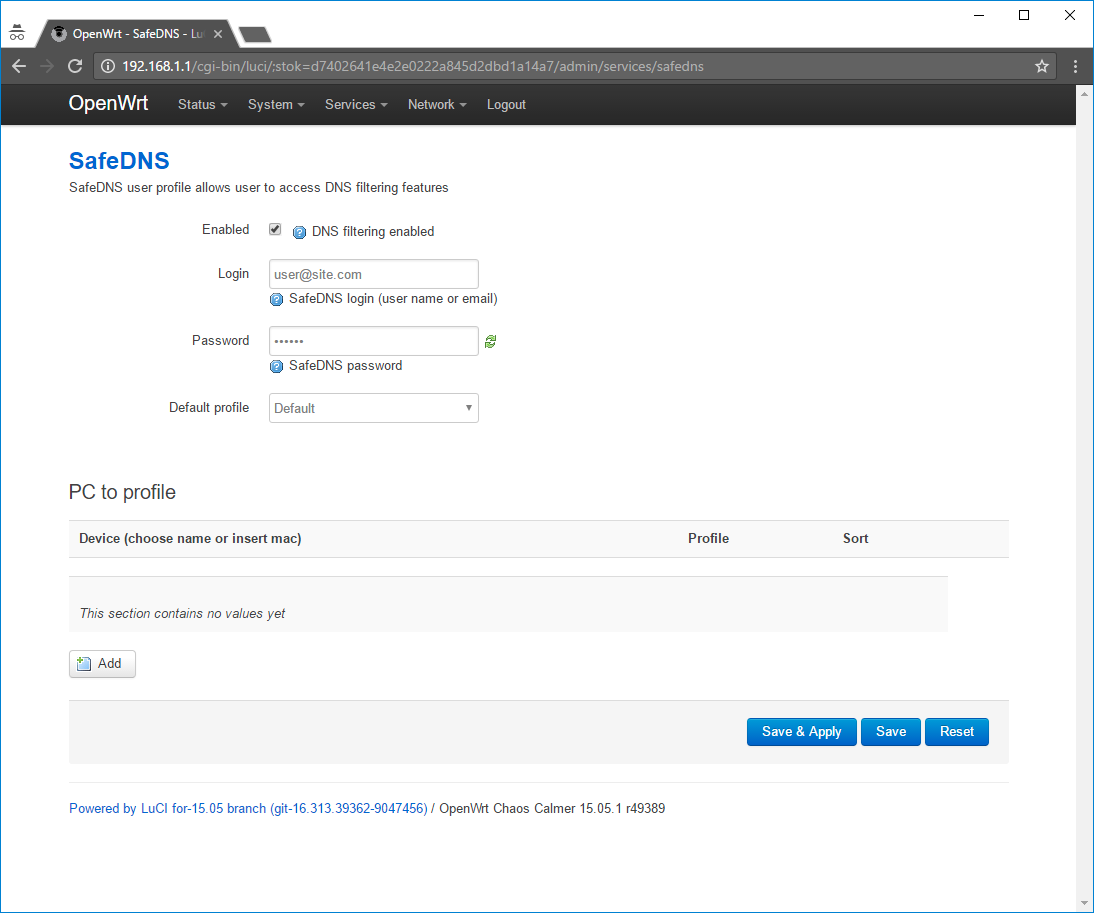Image resolution: width=1094 pixels, height=913 pixels.
Task: Click the PC to profile heading
Action: tap(122, 492)
